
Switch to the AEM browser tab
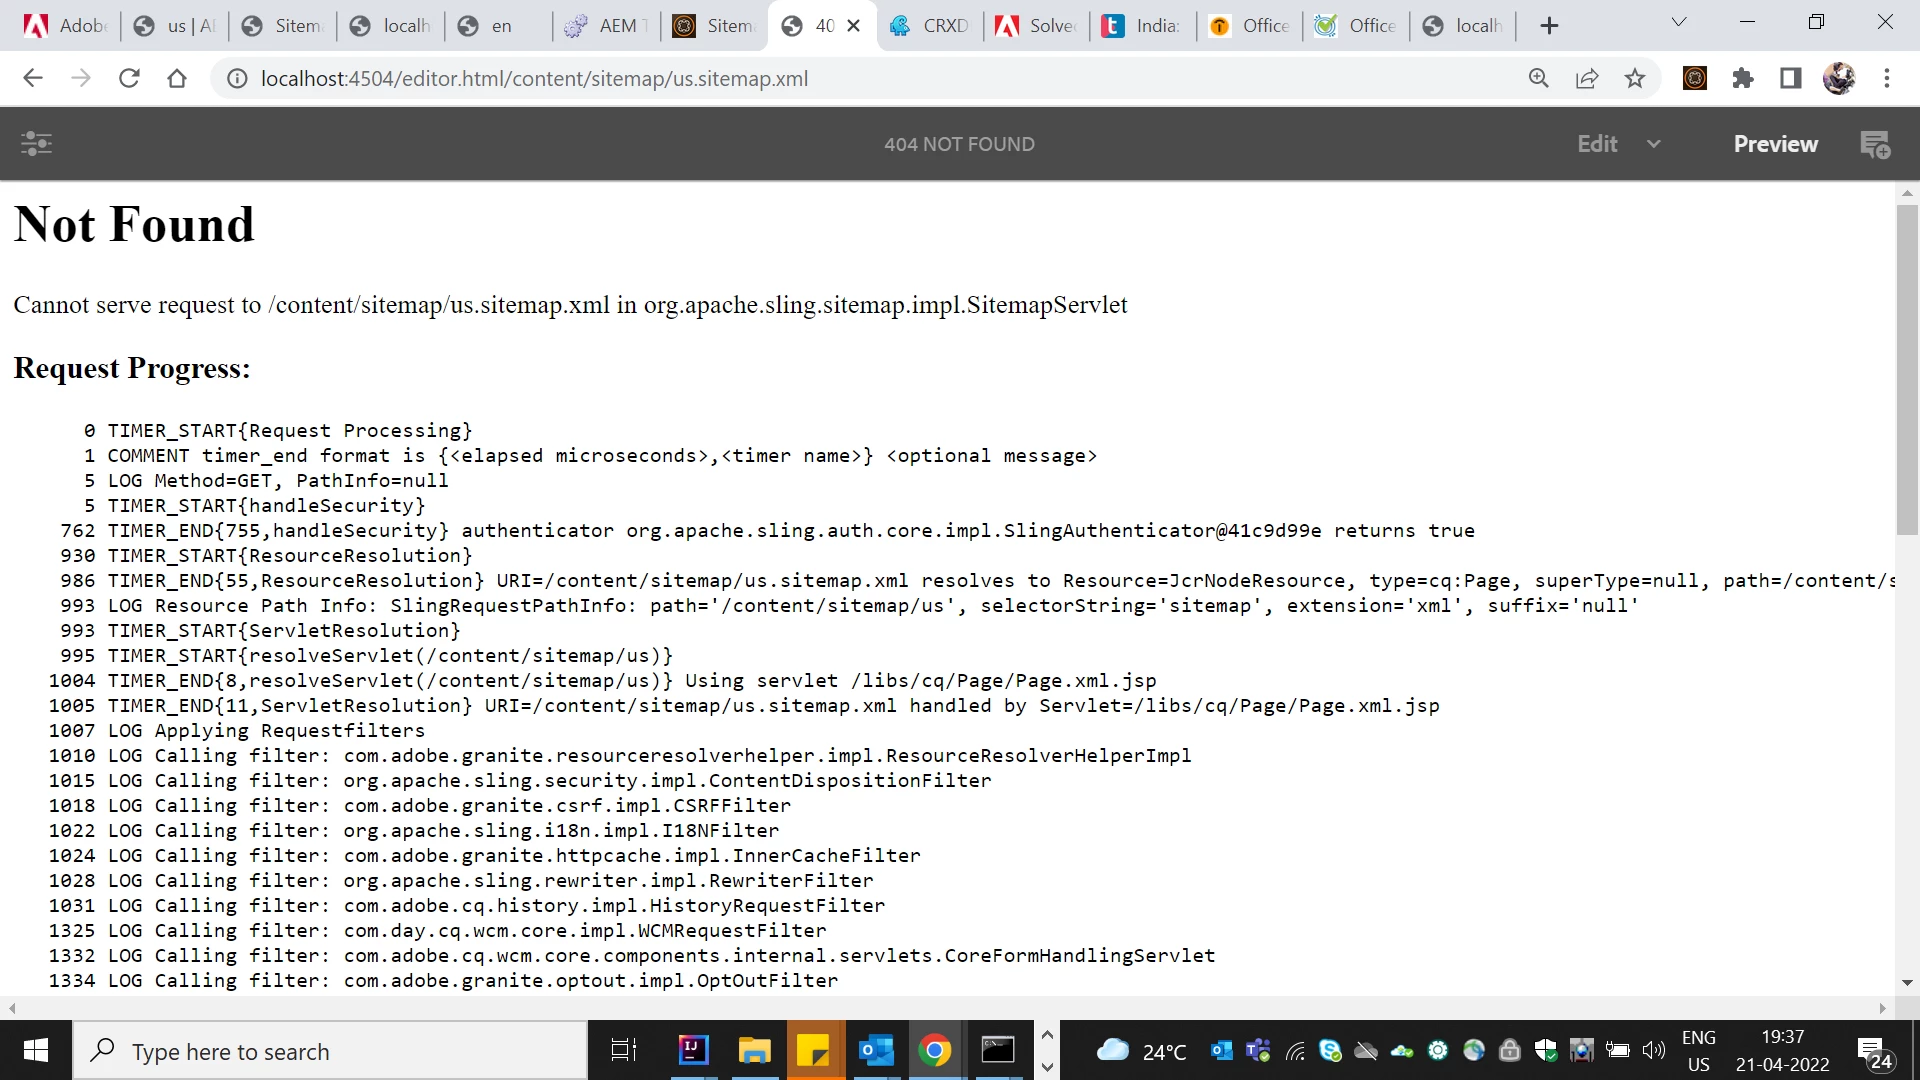(x=607, y=26)
